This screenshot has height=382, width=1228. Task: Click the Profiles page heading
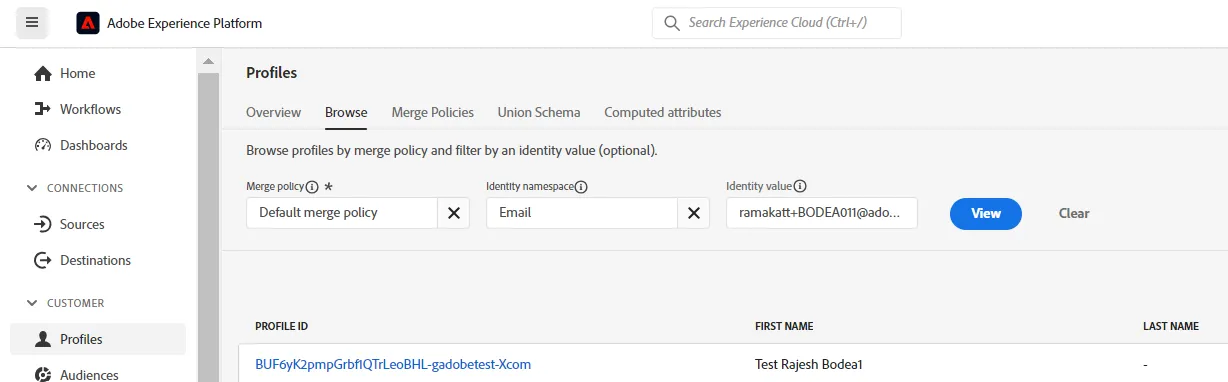272,72
